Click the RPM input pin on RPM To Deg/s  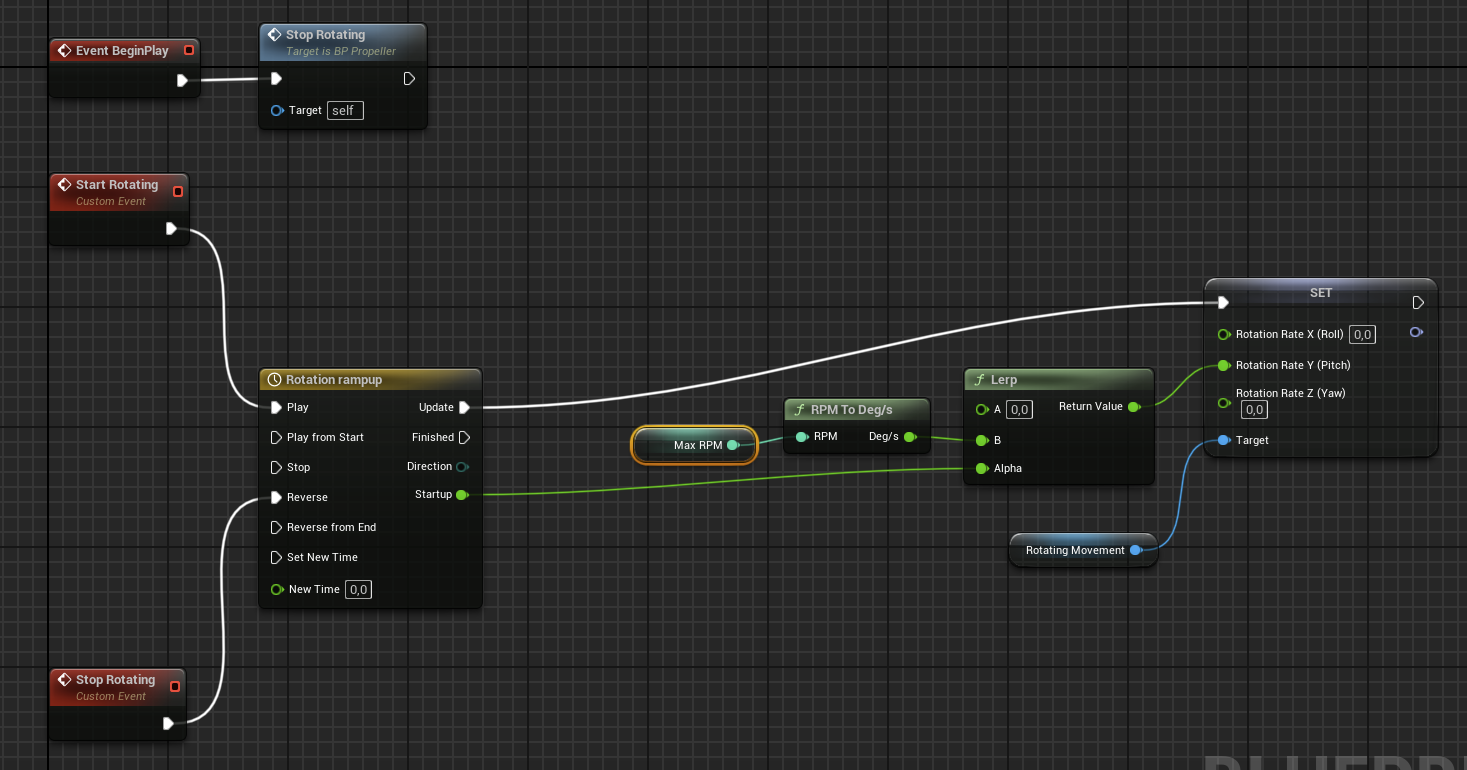[x=802, y=436]
